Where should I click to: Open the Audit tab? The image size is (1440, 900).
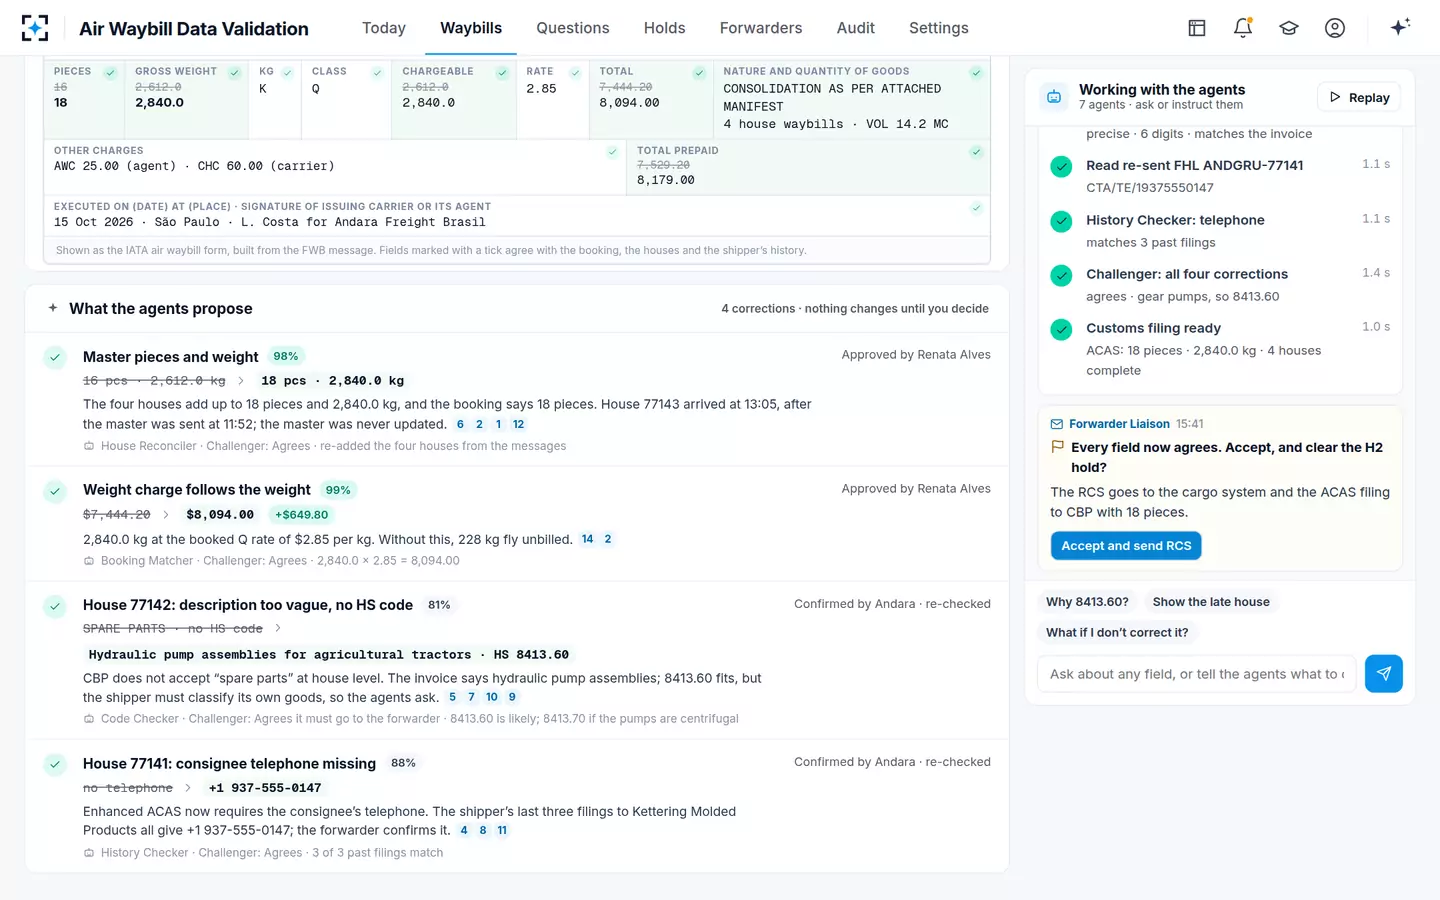pos(856,28)
